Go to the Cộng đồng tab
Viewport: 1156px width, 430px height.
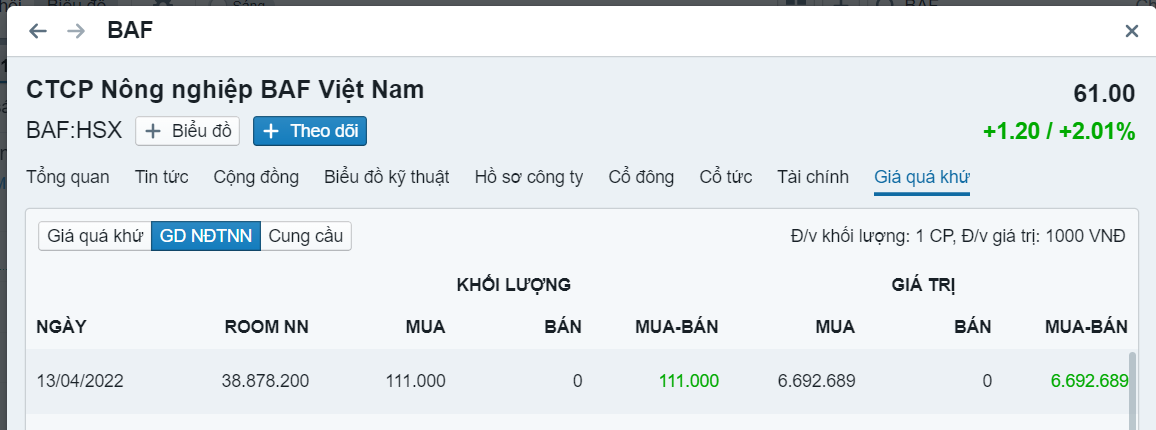pyautogui.click(x=256, y=177)
